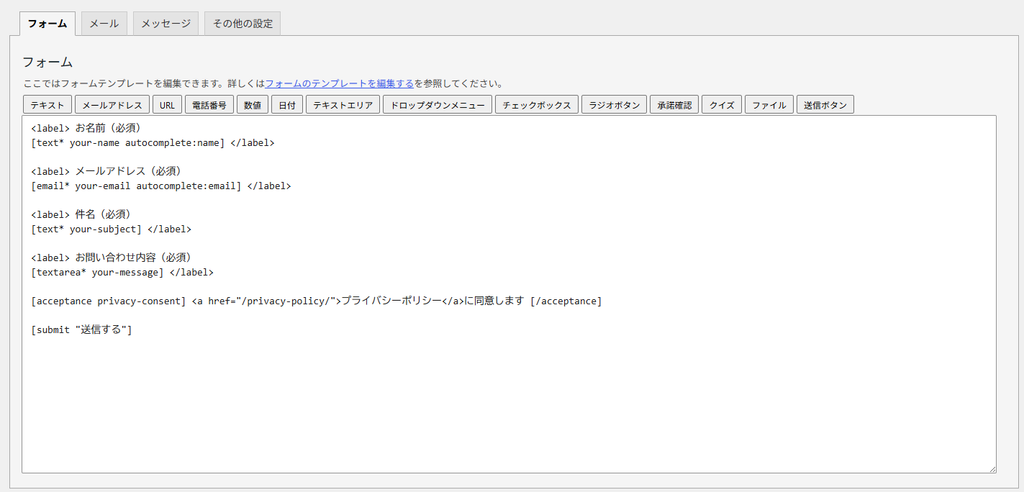Follow the フォームのテンプレートを編集する link

tap(339, 84)
